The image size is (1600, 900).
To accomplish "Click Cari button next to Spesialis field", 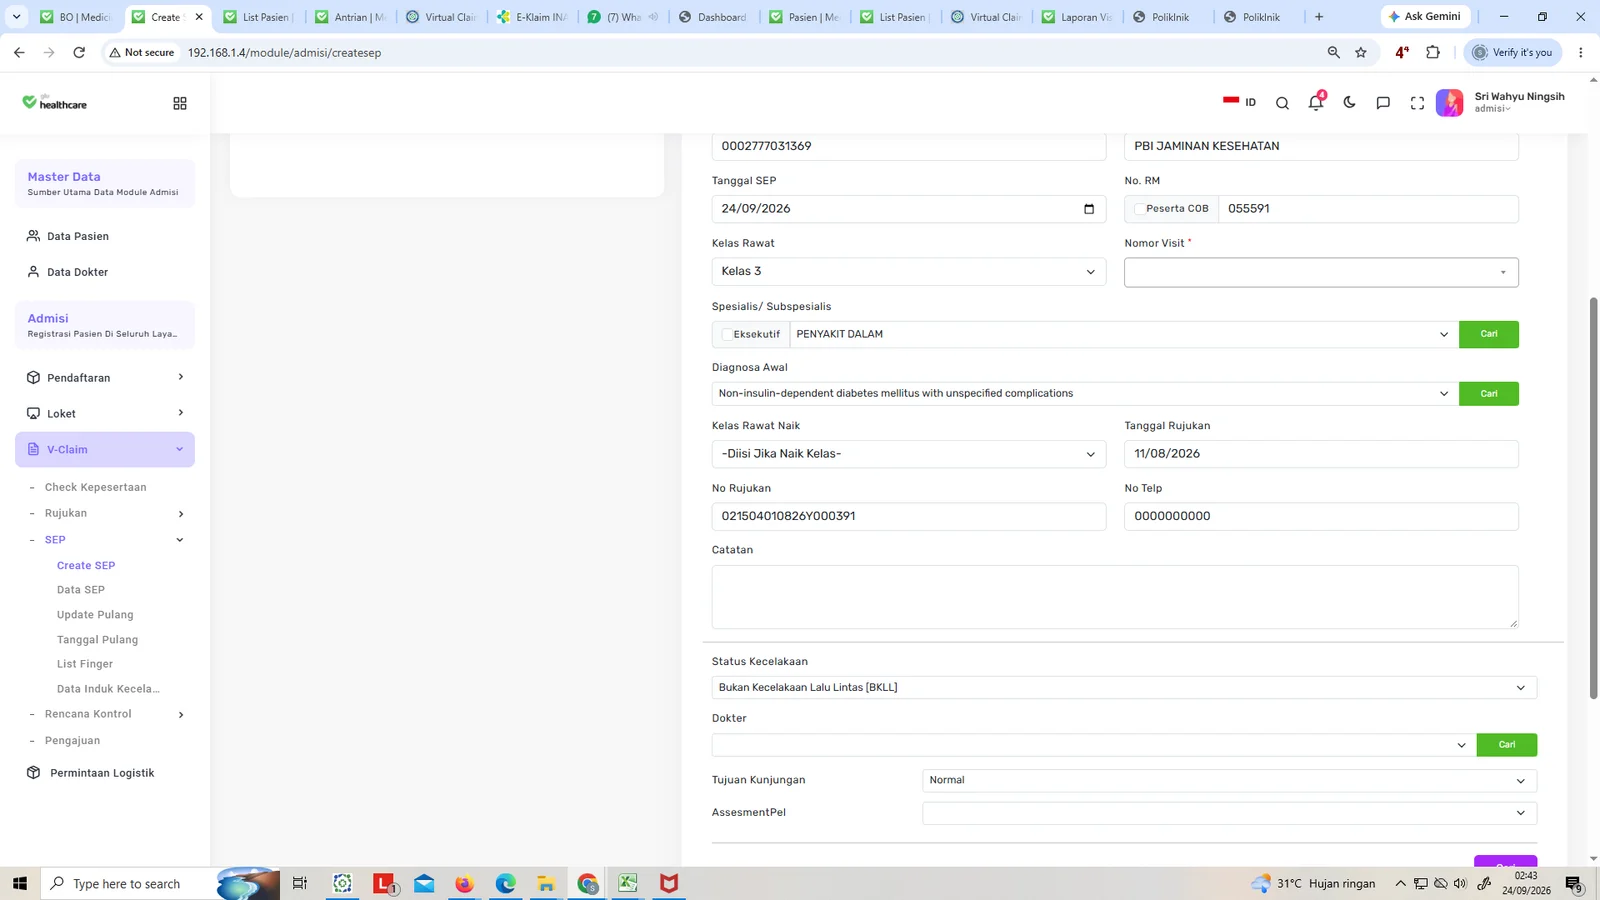I will click(x=1488, y=334).
